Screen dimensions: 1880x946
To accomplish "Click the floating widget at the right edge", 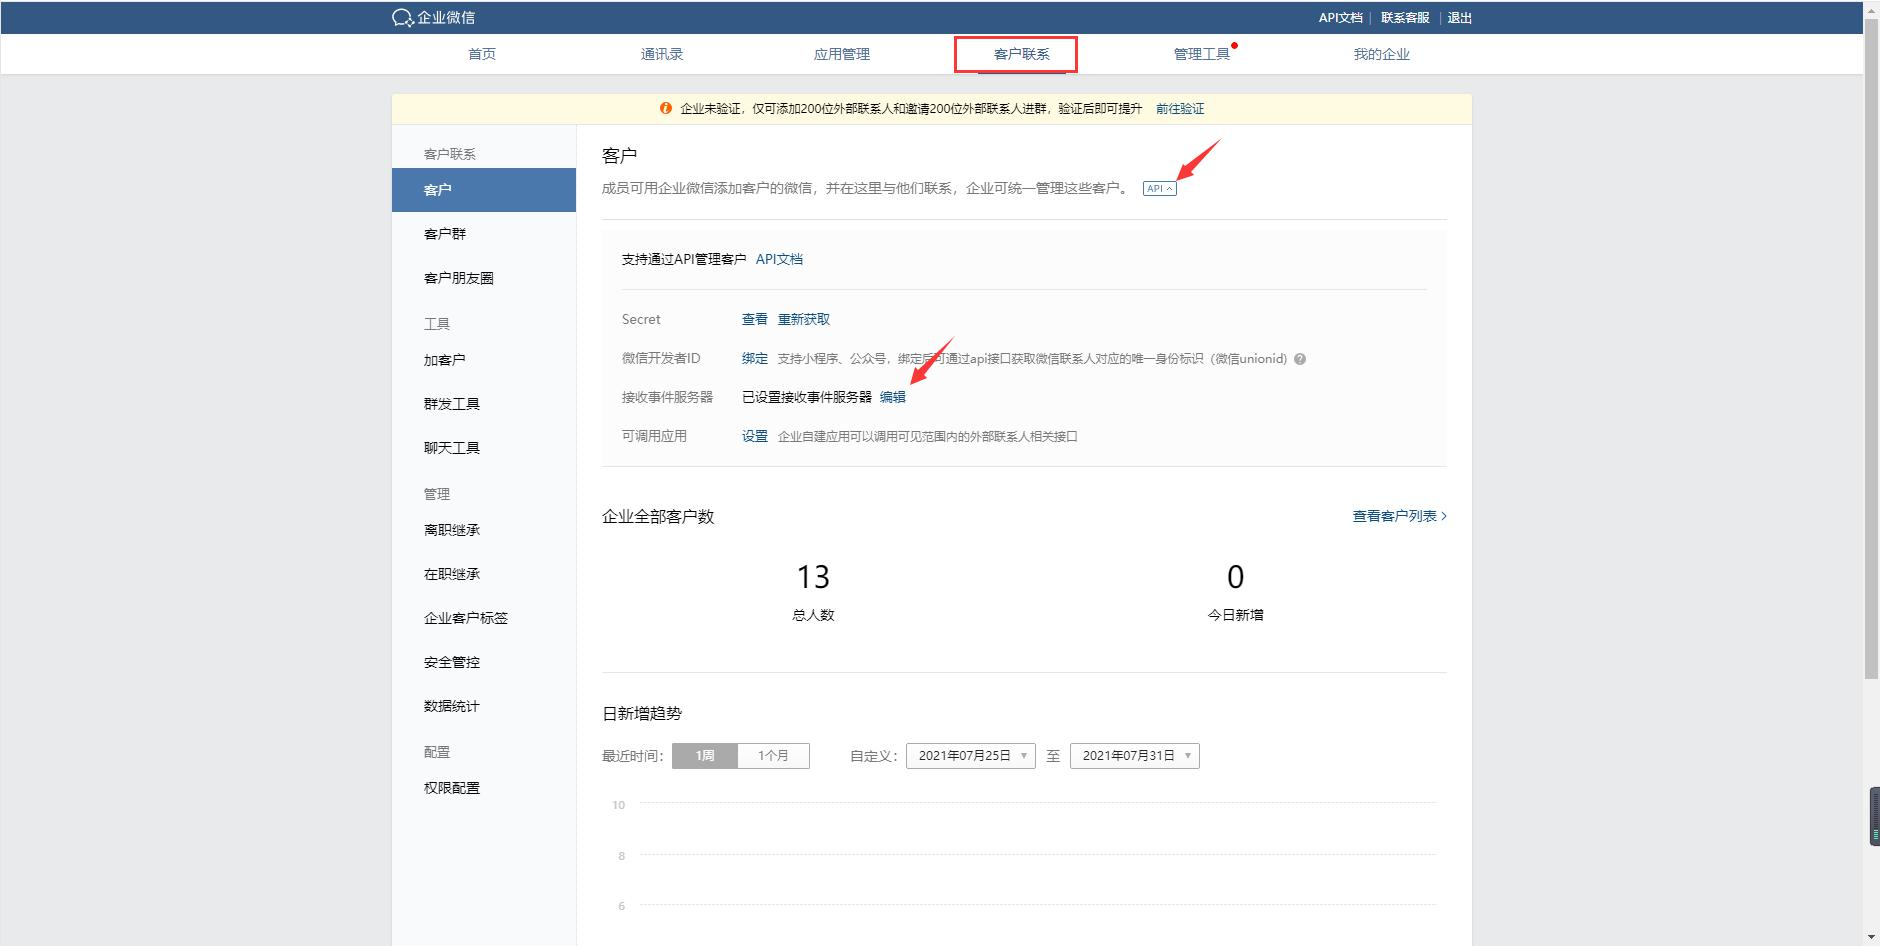I will click(x=1875, y=816).
